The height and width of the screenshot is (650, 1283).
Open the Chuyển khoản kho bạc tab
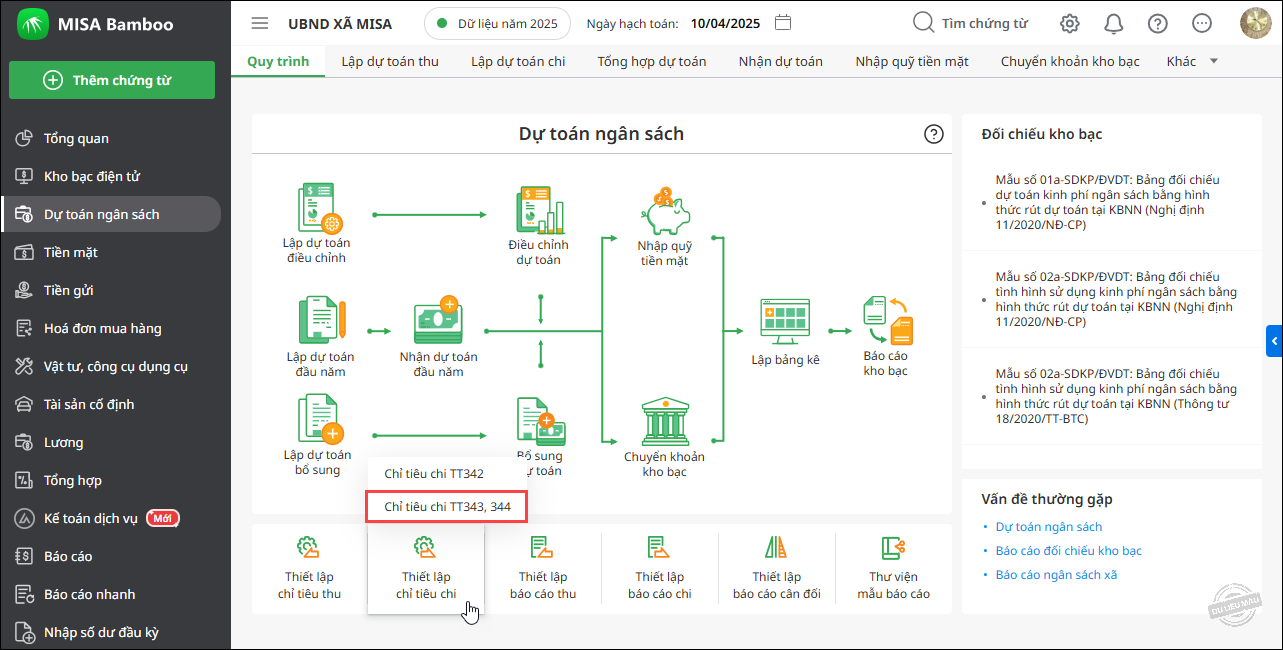(1070, 61)
